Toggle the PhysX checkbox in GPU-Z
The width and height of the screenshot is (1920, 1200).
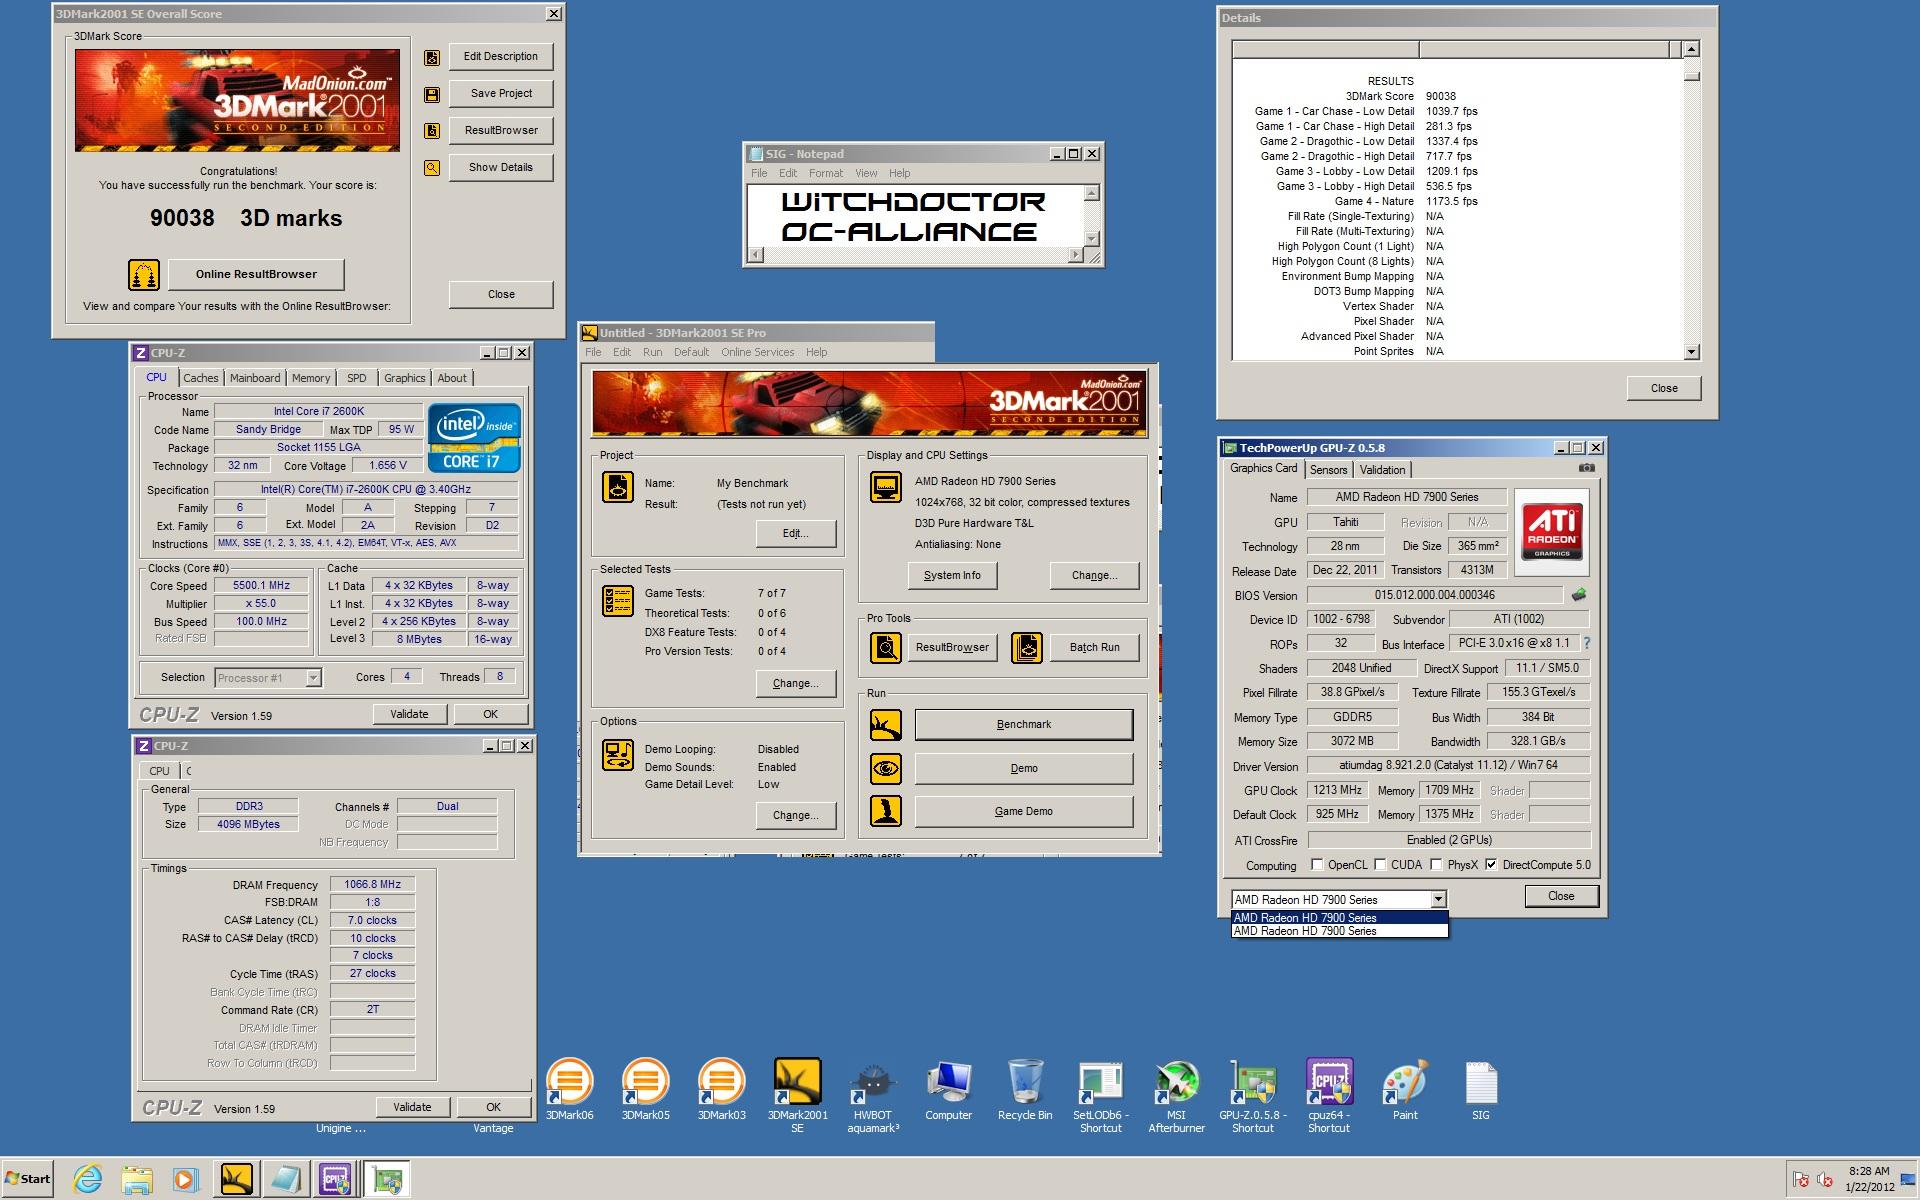coord(1436,865)
